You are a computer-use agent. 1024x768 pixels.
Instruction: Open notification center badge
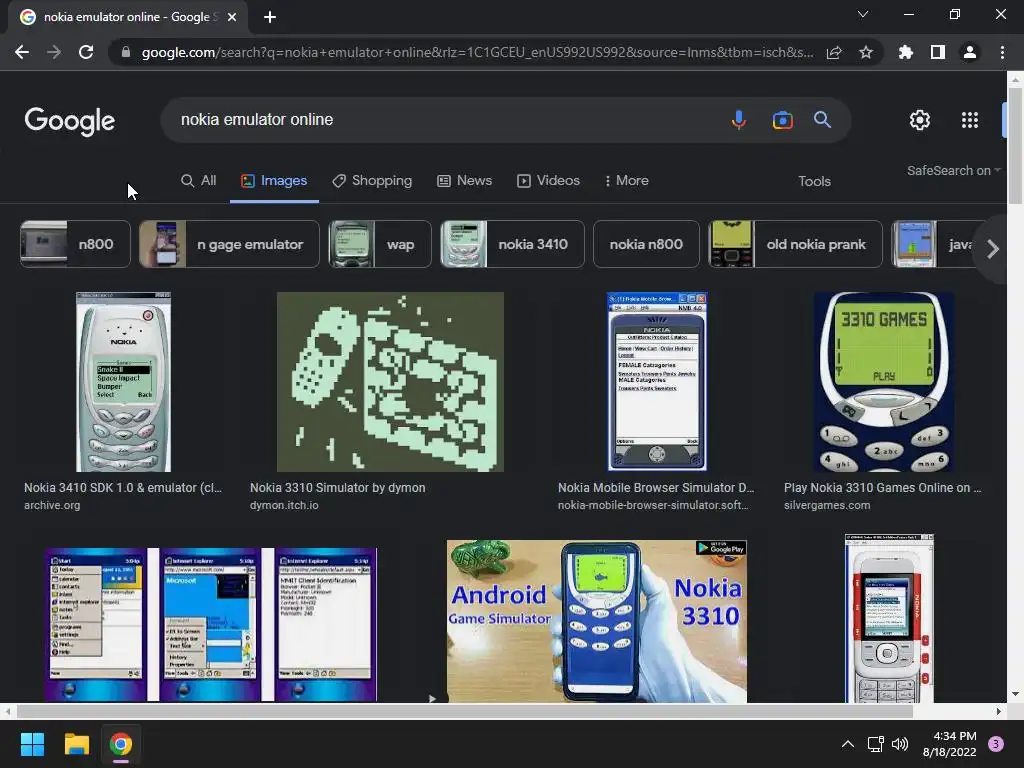click(996, 744)
